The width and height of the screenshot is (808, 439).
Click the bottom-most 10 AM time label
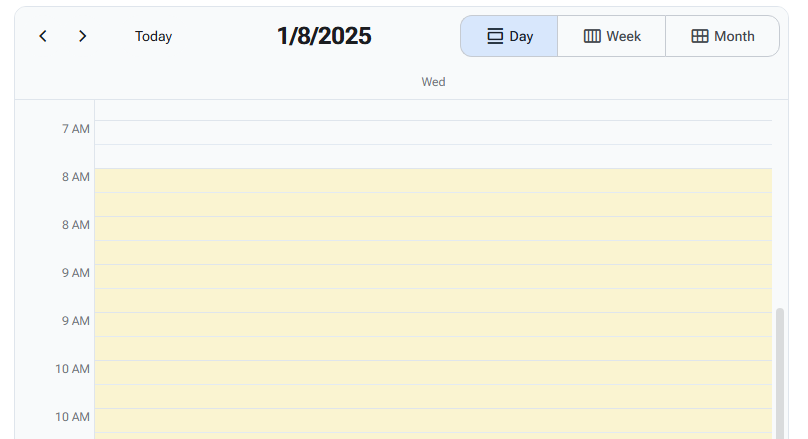click(x=72, y=417)
